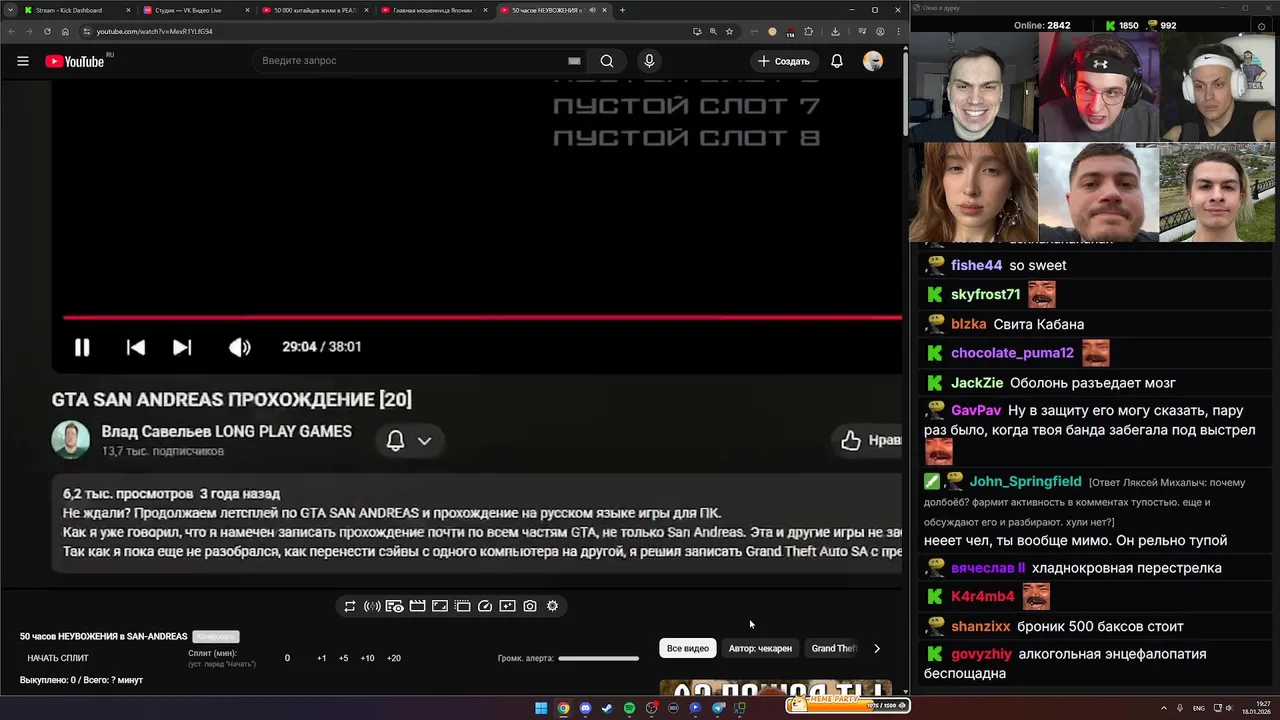Mute the video volume speaker icon

(x=240, y=347)
